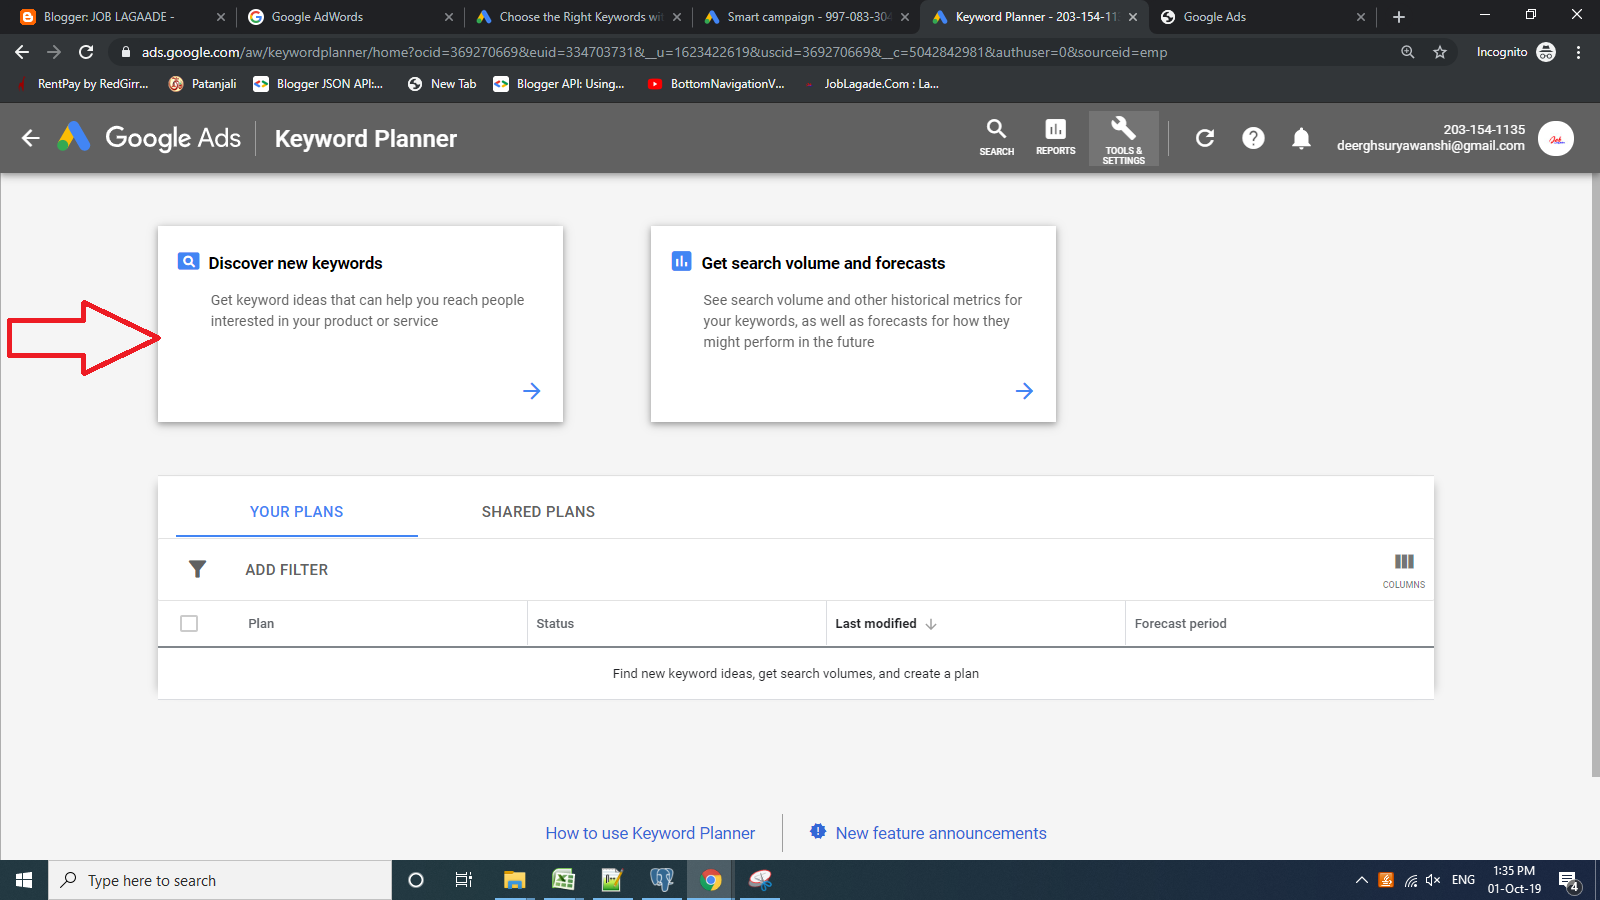This screenshot has width=1600, height=900.
Task: Click the Discover new keywords magnifier icon
Action: click(188, 261)
